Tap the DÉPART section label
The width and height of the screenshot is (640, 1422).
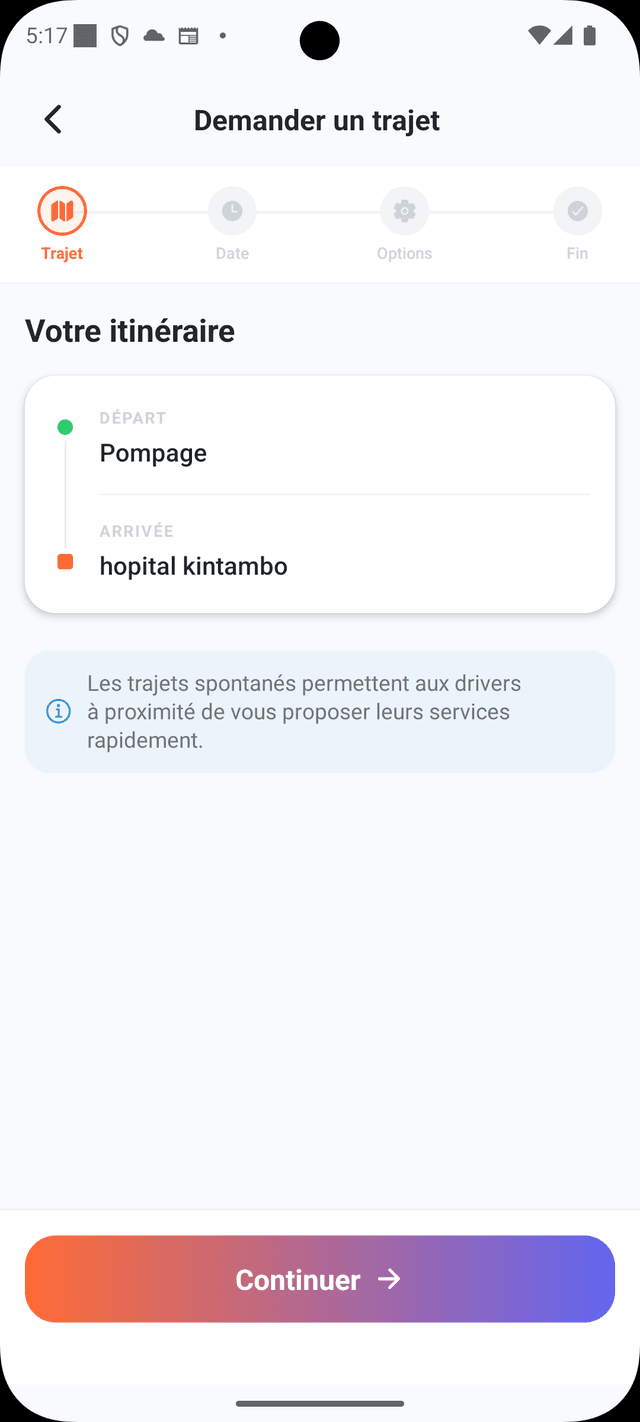coord(132,417)
